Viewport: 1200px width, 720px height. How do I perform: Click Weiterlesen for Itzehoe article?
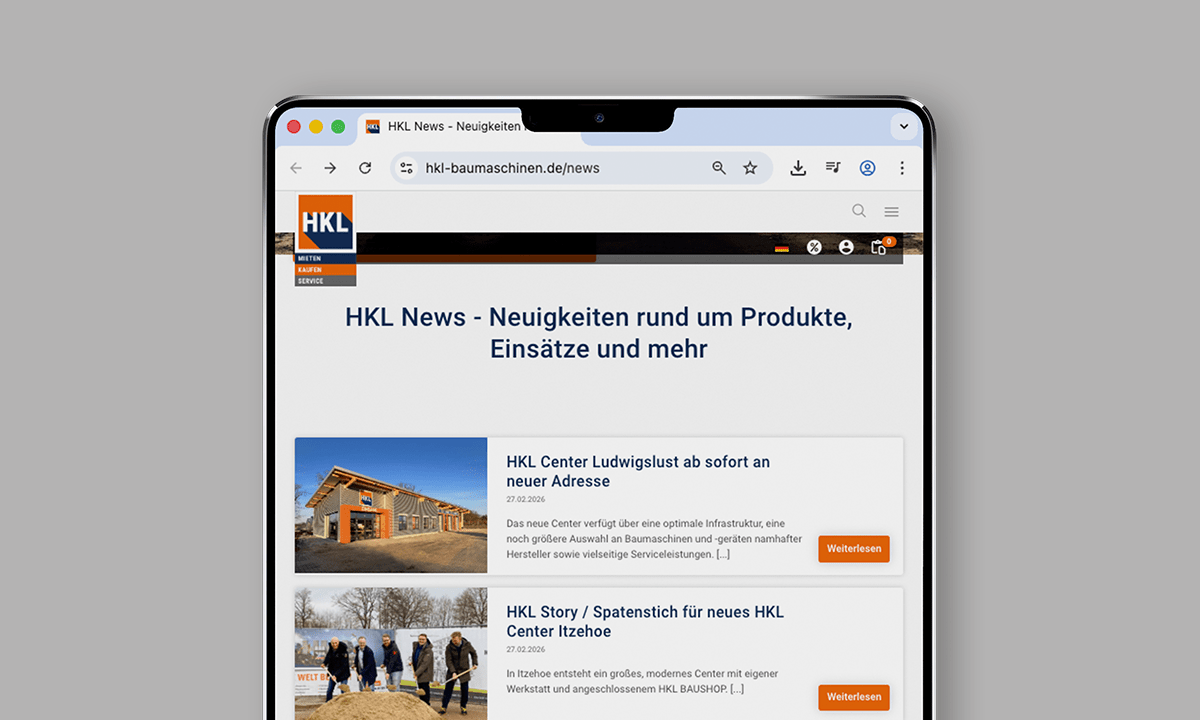point(854,697)
